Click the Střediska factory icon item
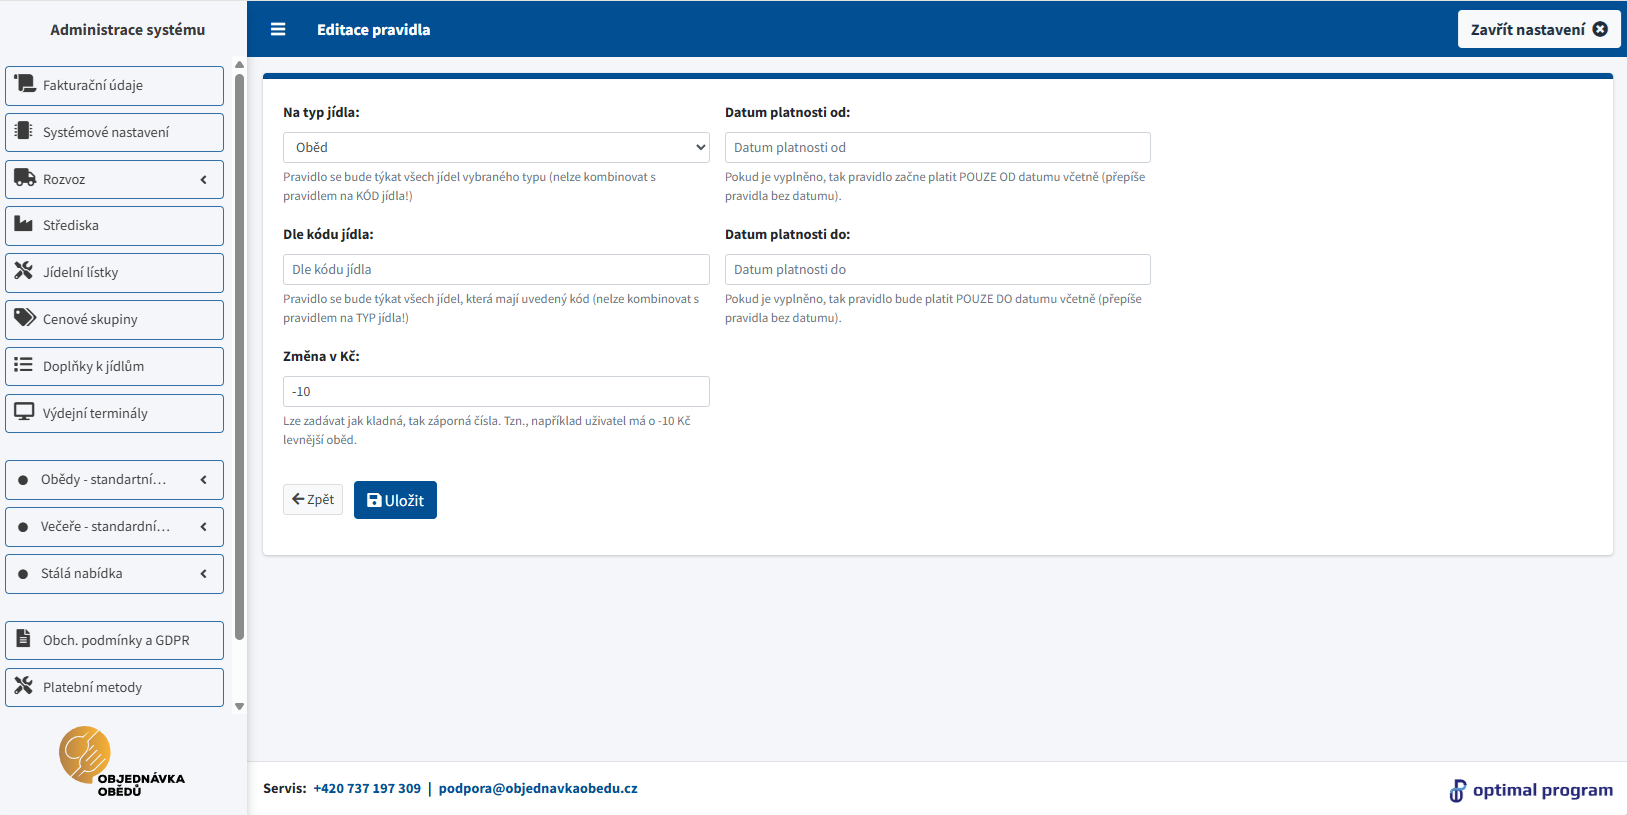This screenshot has width=1627, height=815. (114, 226)
